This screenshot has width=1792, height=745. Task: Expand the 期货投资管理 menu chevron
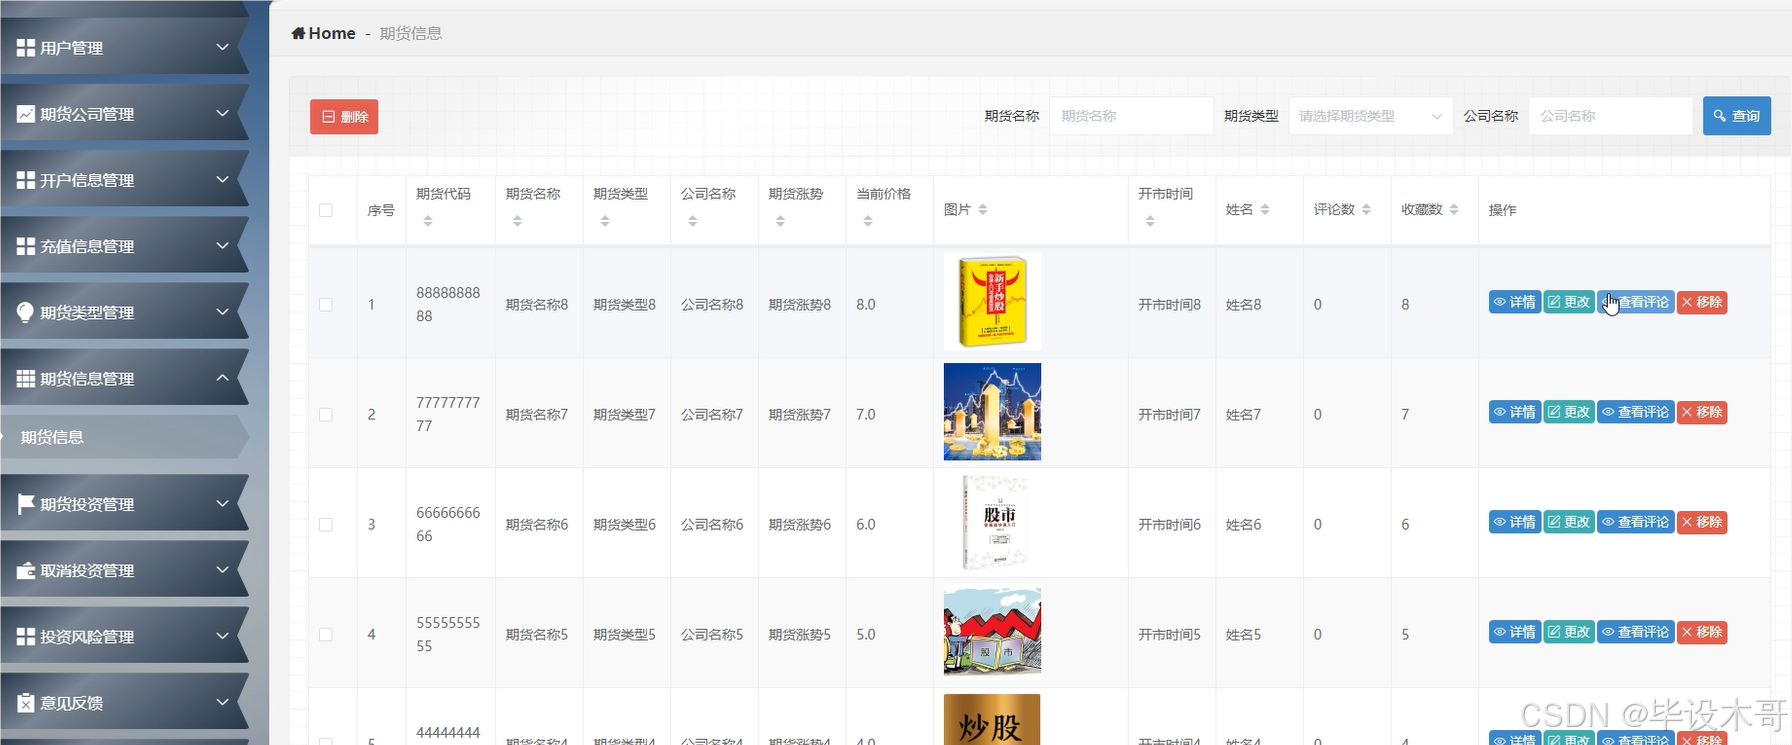[x=223, y=503]
